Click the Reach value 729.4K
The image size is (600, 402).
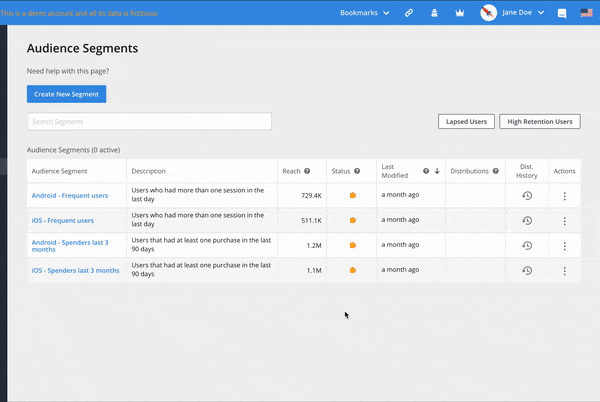click(311, 195)
